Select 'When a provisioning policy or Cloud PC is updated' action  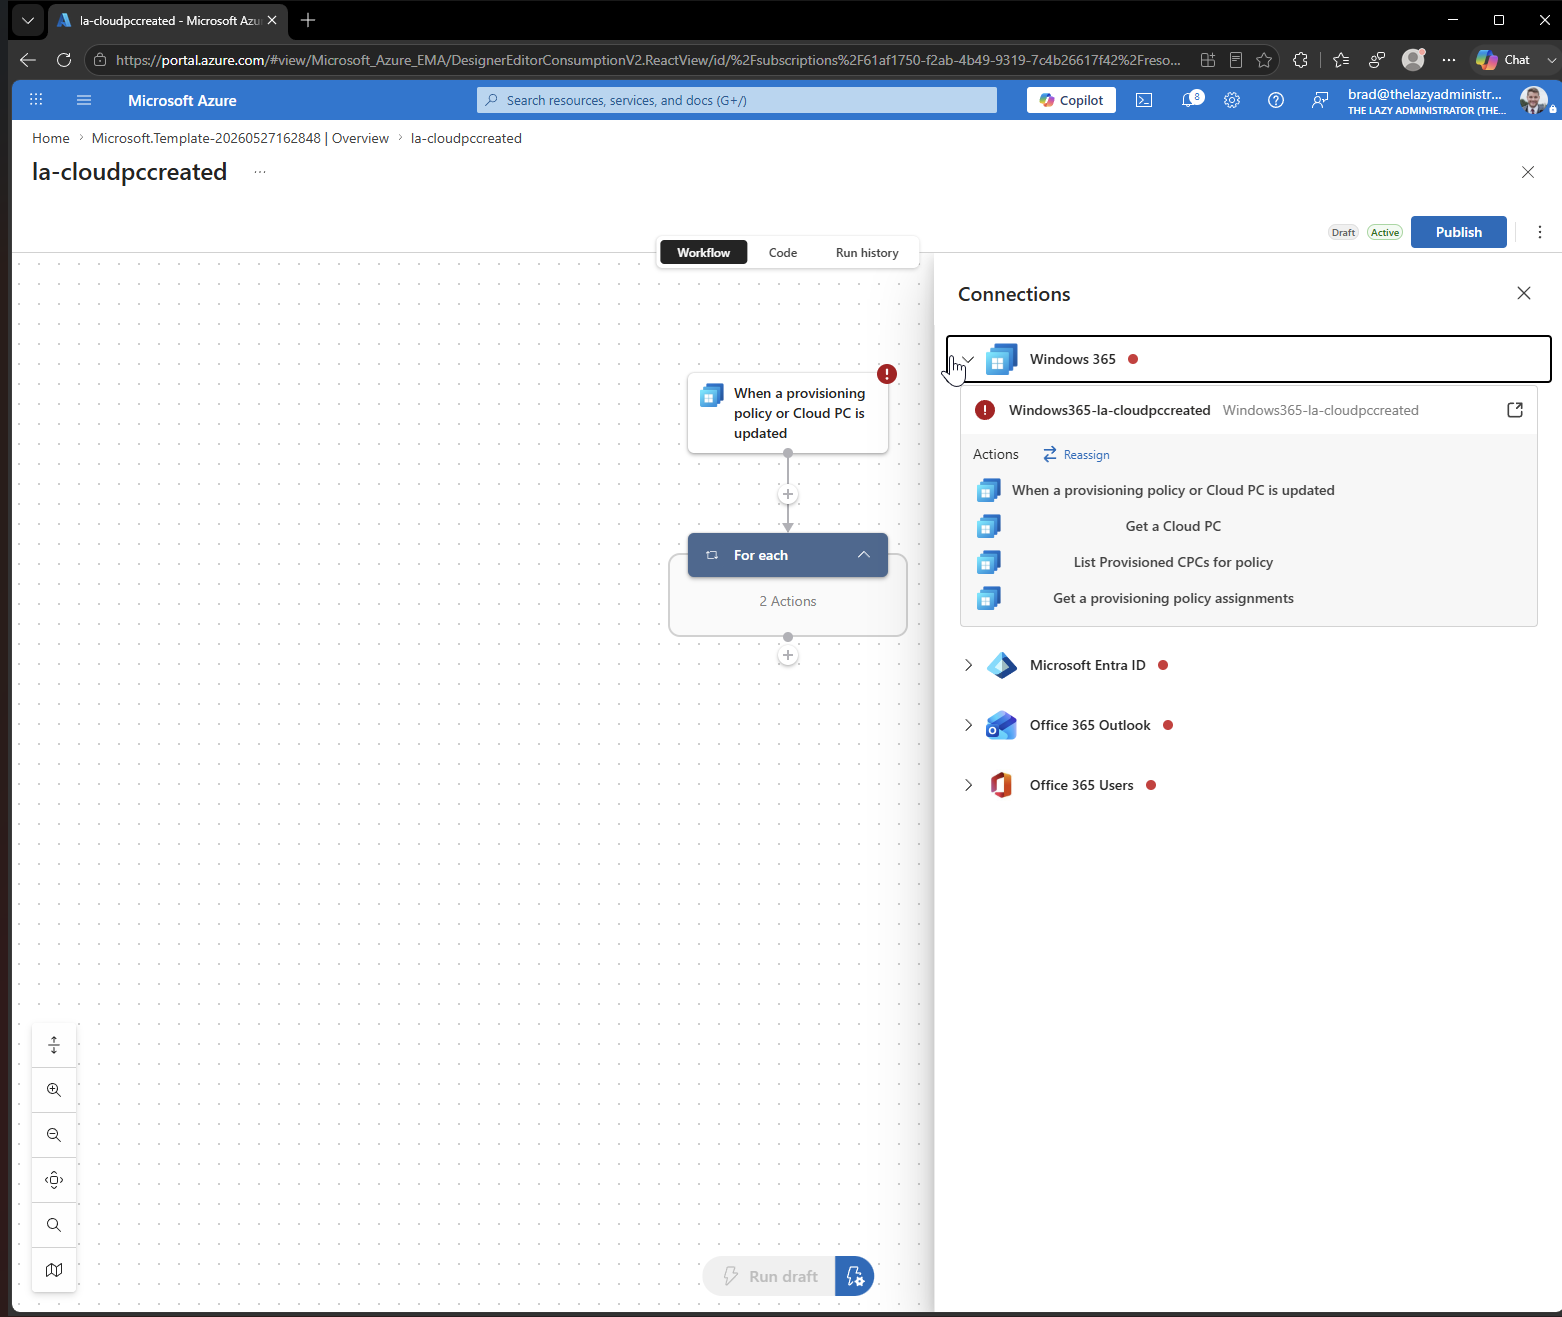point(1173,490)
